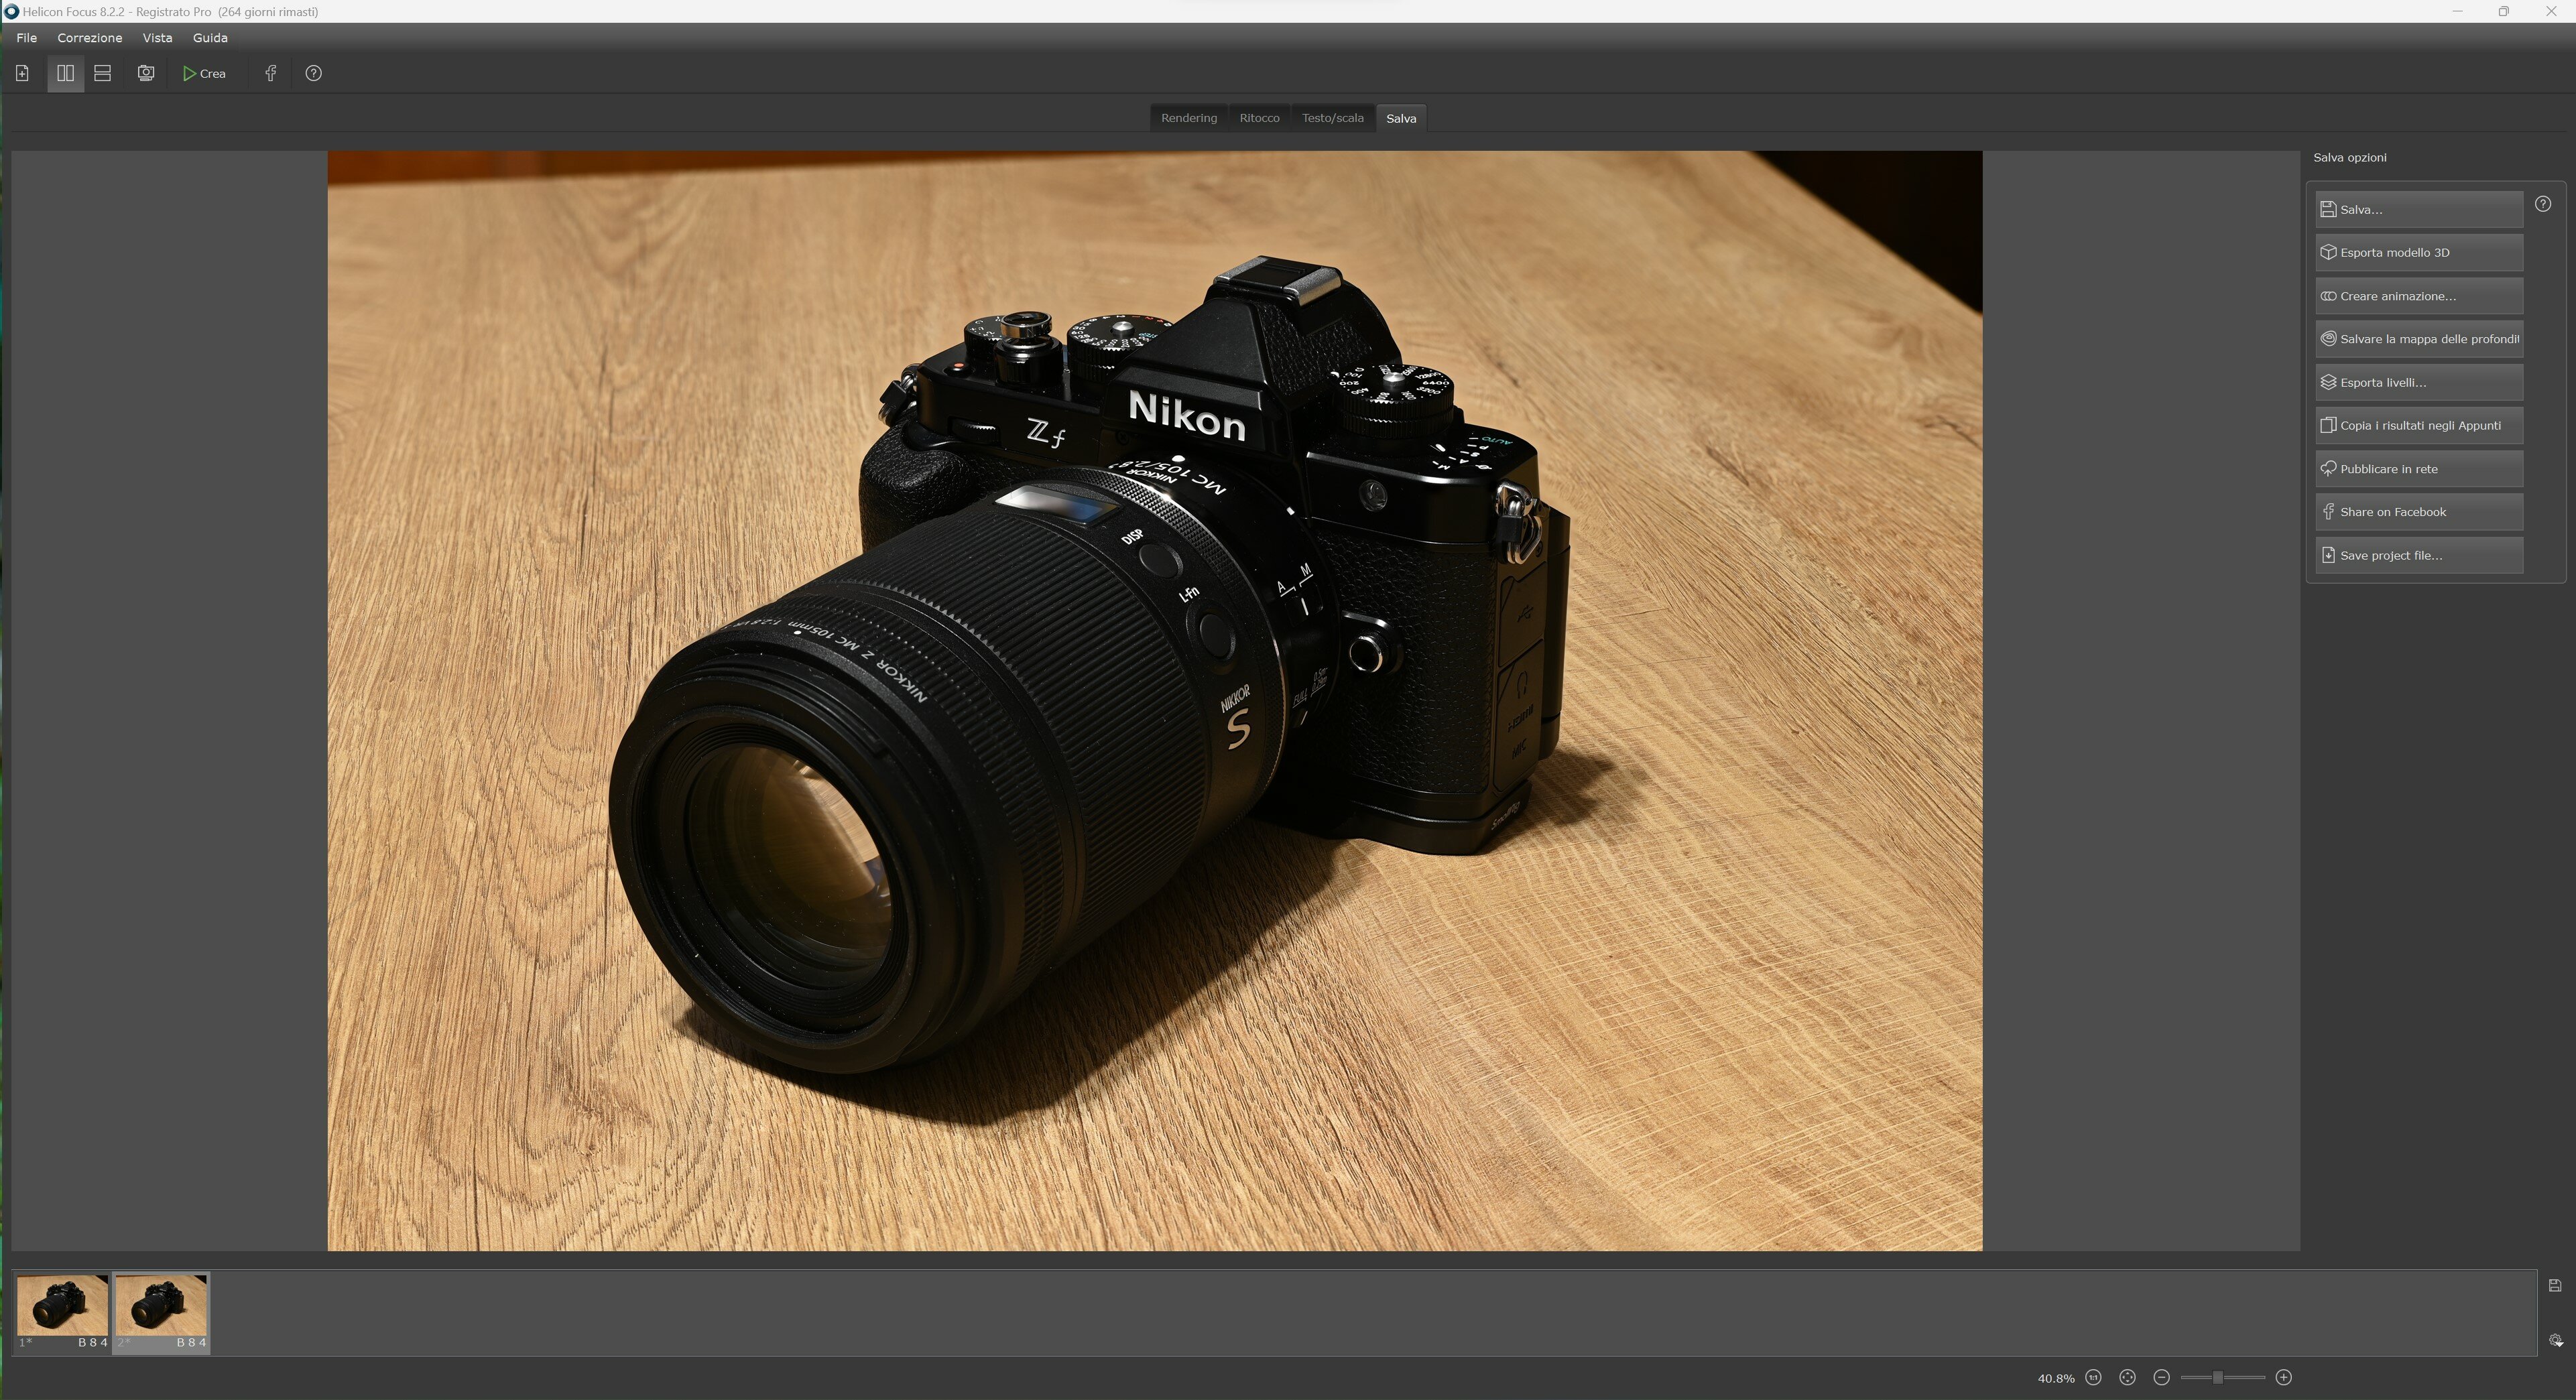Screen dimensions: 2576x1400
Task: Click the file icon on Save project file
Action: pyautogui.click(x=2328, y=555)
